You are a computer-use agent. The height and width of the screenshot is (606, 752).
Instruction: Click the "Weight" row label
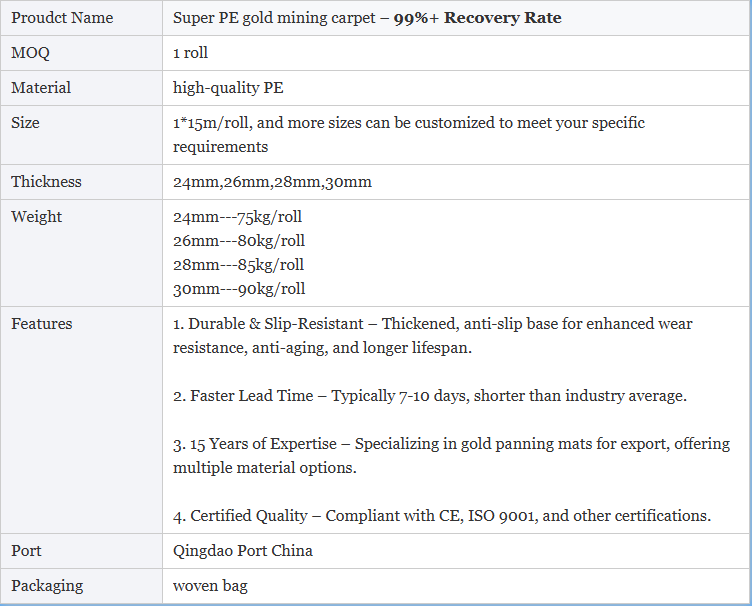[x=36, y=217]
